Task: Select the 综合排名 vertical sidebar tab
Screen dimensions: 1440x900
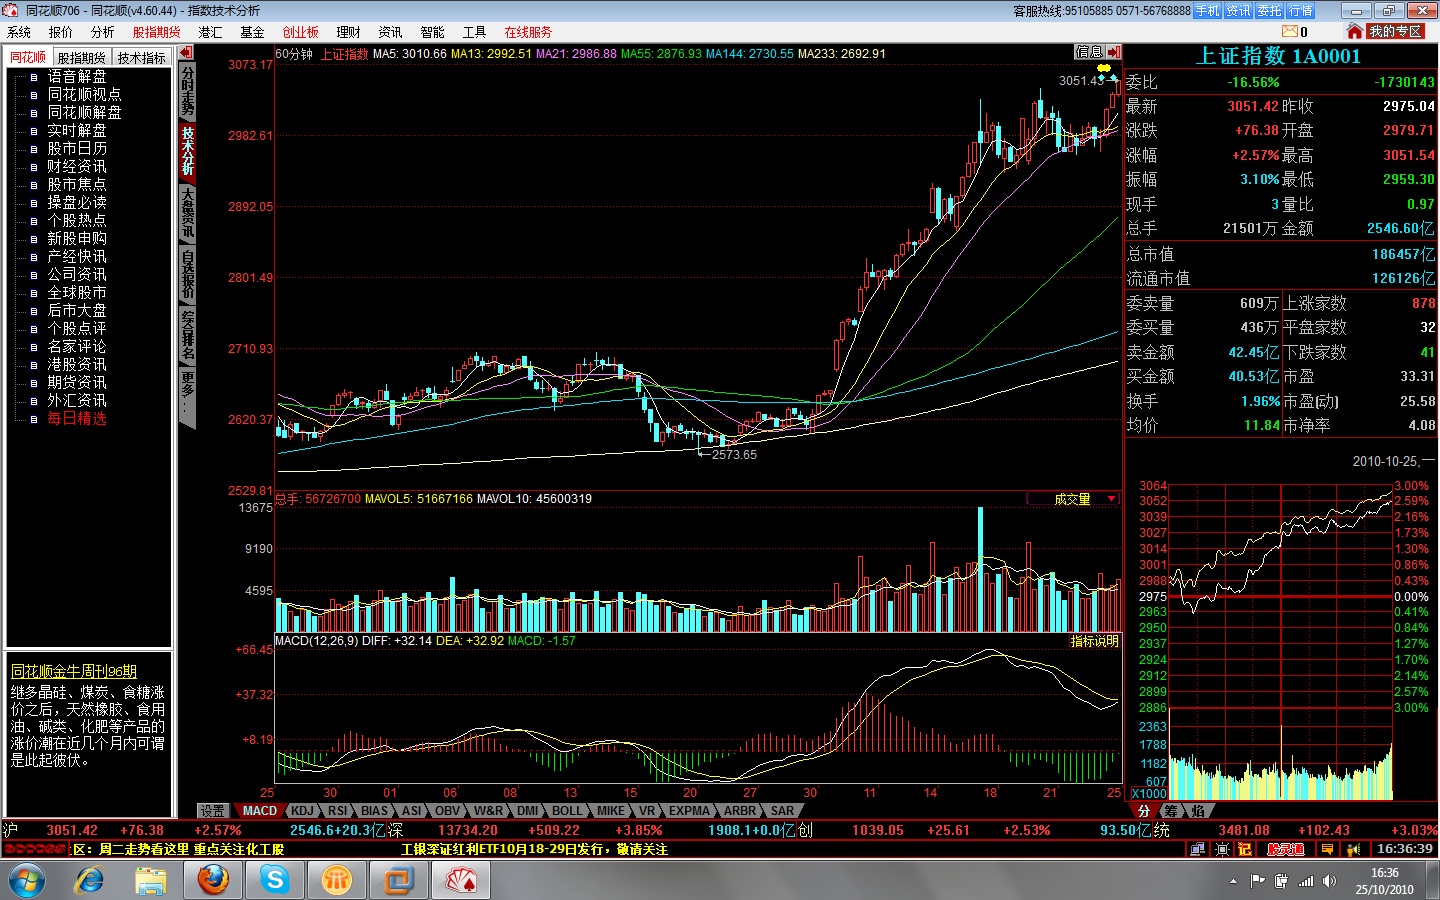Action: pos(187,335)
